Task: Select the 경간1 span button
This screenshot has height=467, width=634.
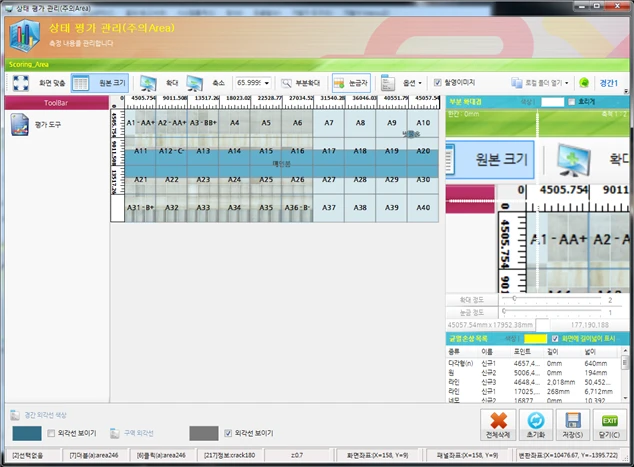Action: [x=609, y=83]
